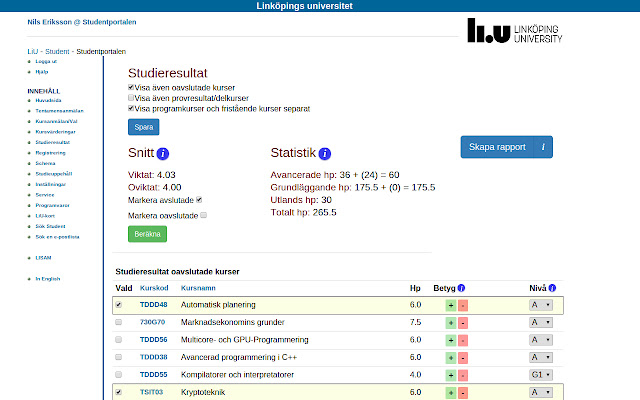Click minus for Kryptoteknik
The image size is (640, 400).
(x=463, y=393)
